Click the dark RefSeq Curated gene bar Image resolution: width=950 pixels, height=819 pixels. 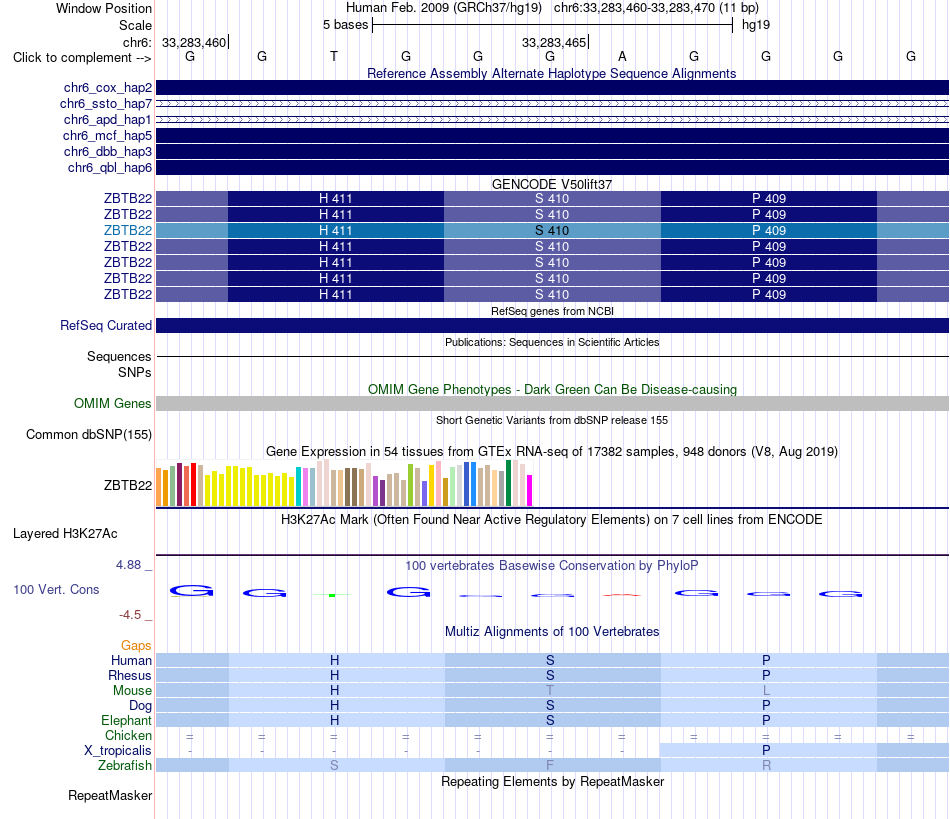[552, 325]
